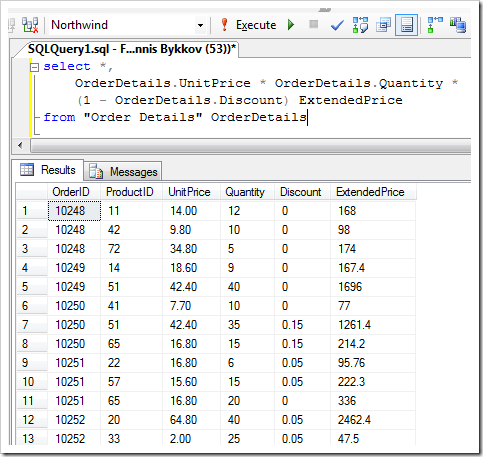
Task: Click the ExtendedPrice alias in query editor
Action: (351, 100)
